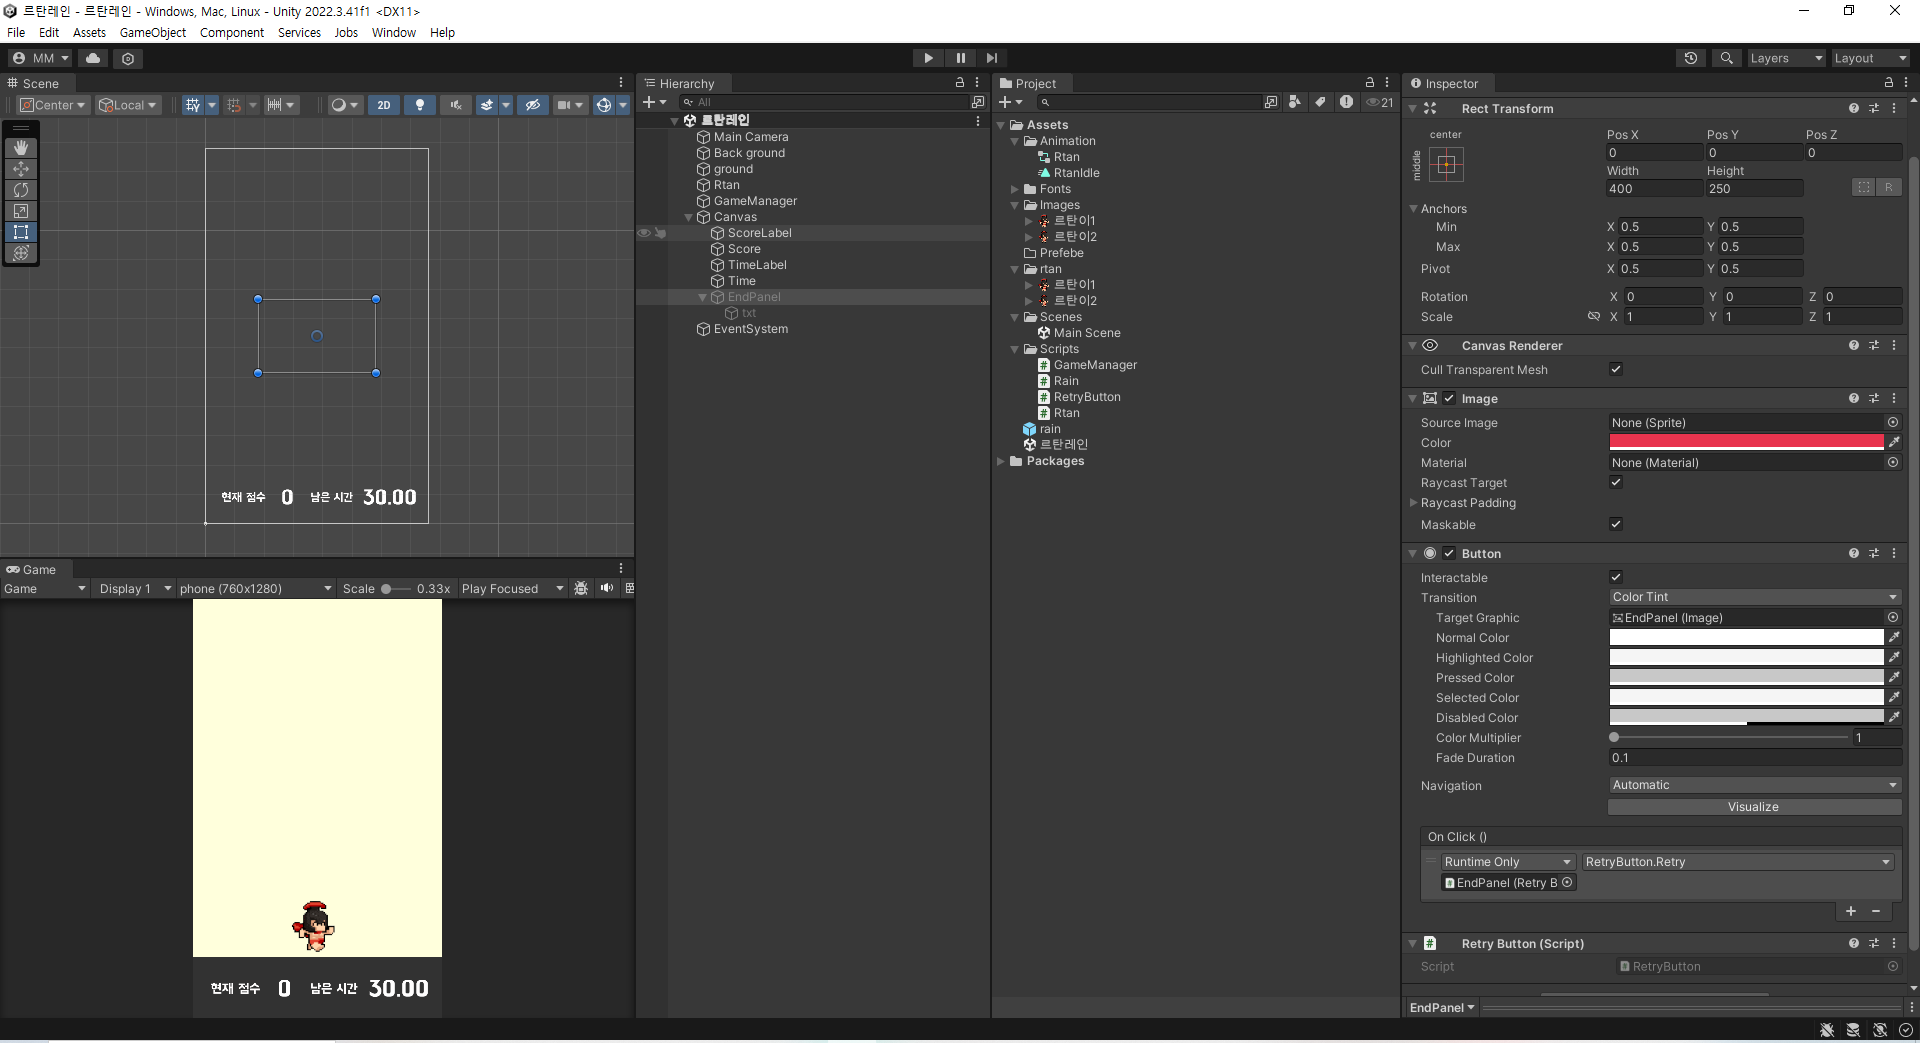
Task: Disable the Button component checkbox
Action: (x=1449, y=553)
